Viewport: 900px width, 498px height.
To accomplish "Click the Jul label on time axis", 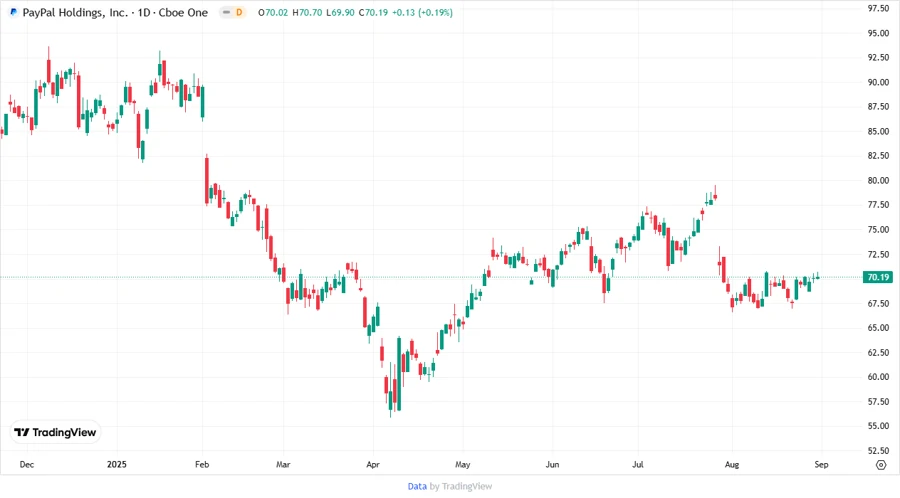I will click(638, 465).
